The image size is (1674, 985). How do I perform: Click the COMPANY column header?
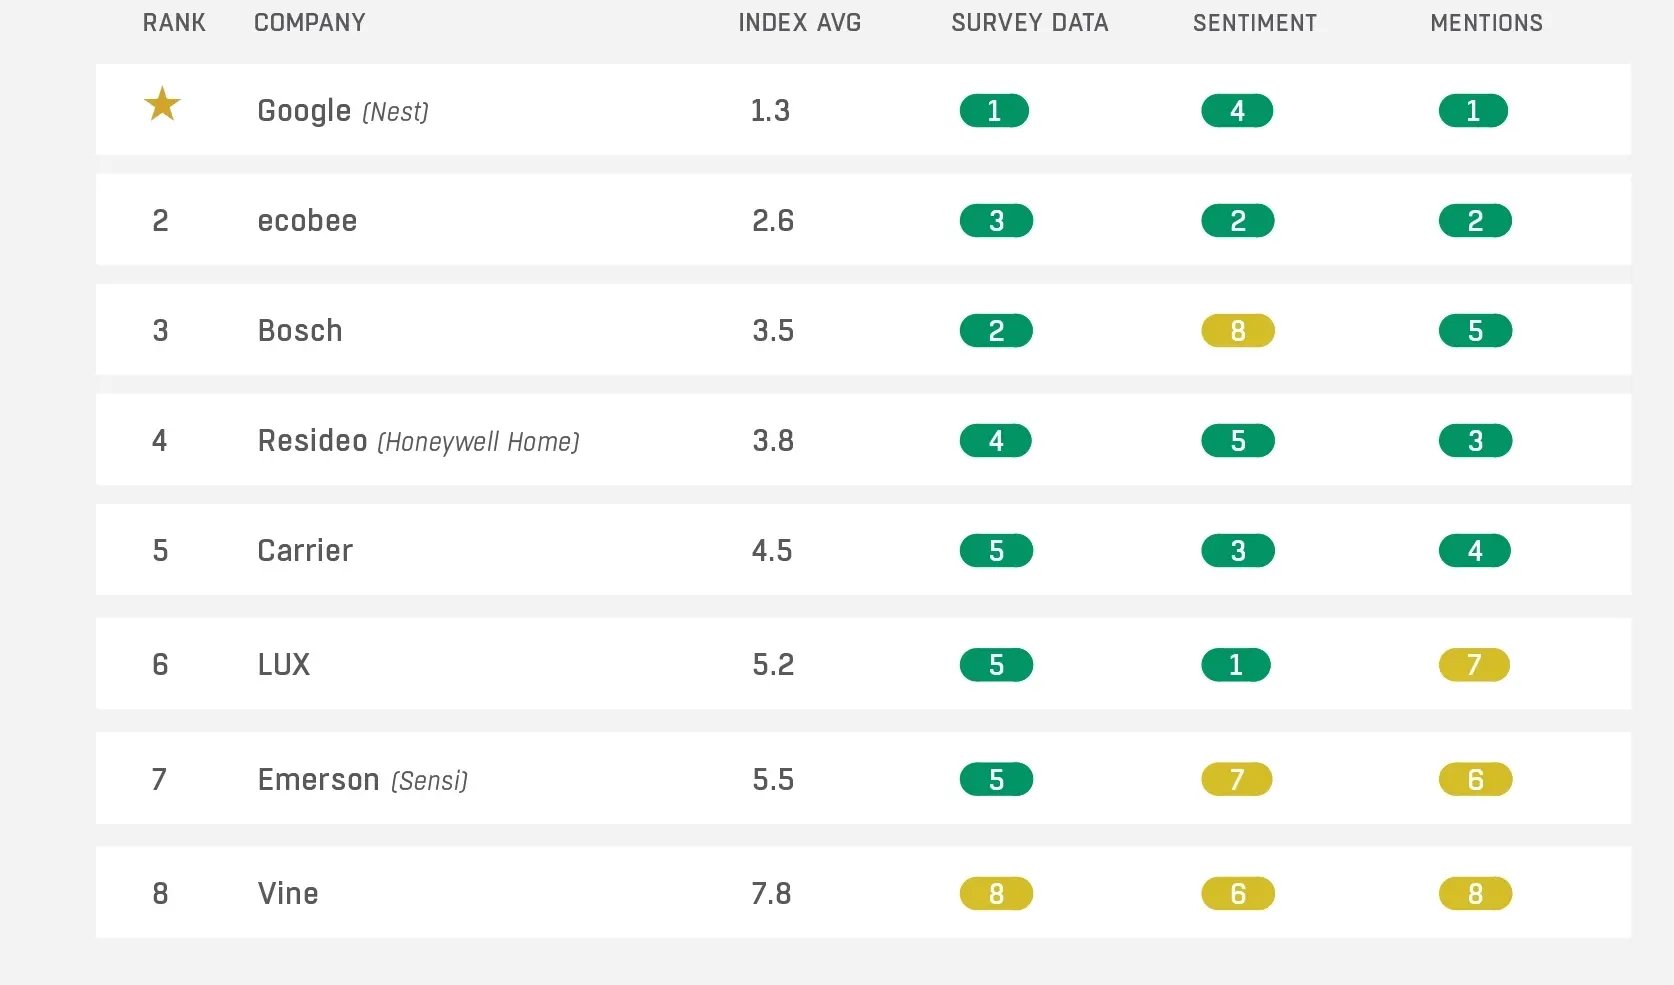[309, 23]
